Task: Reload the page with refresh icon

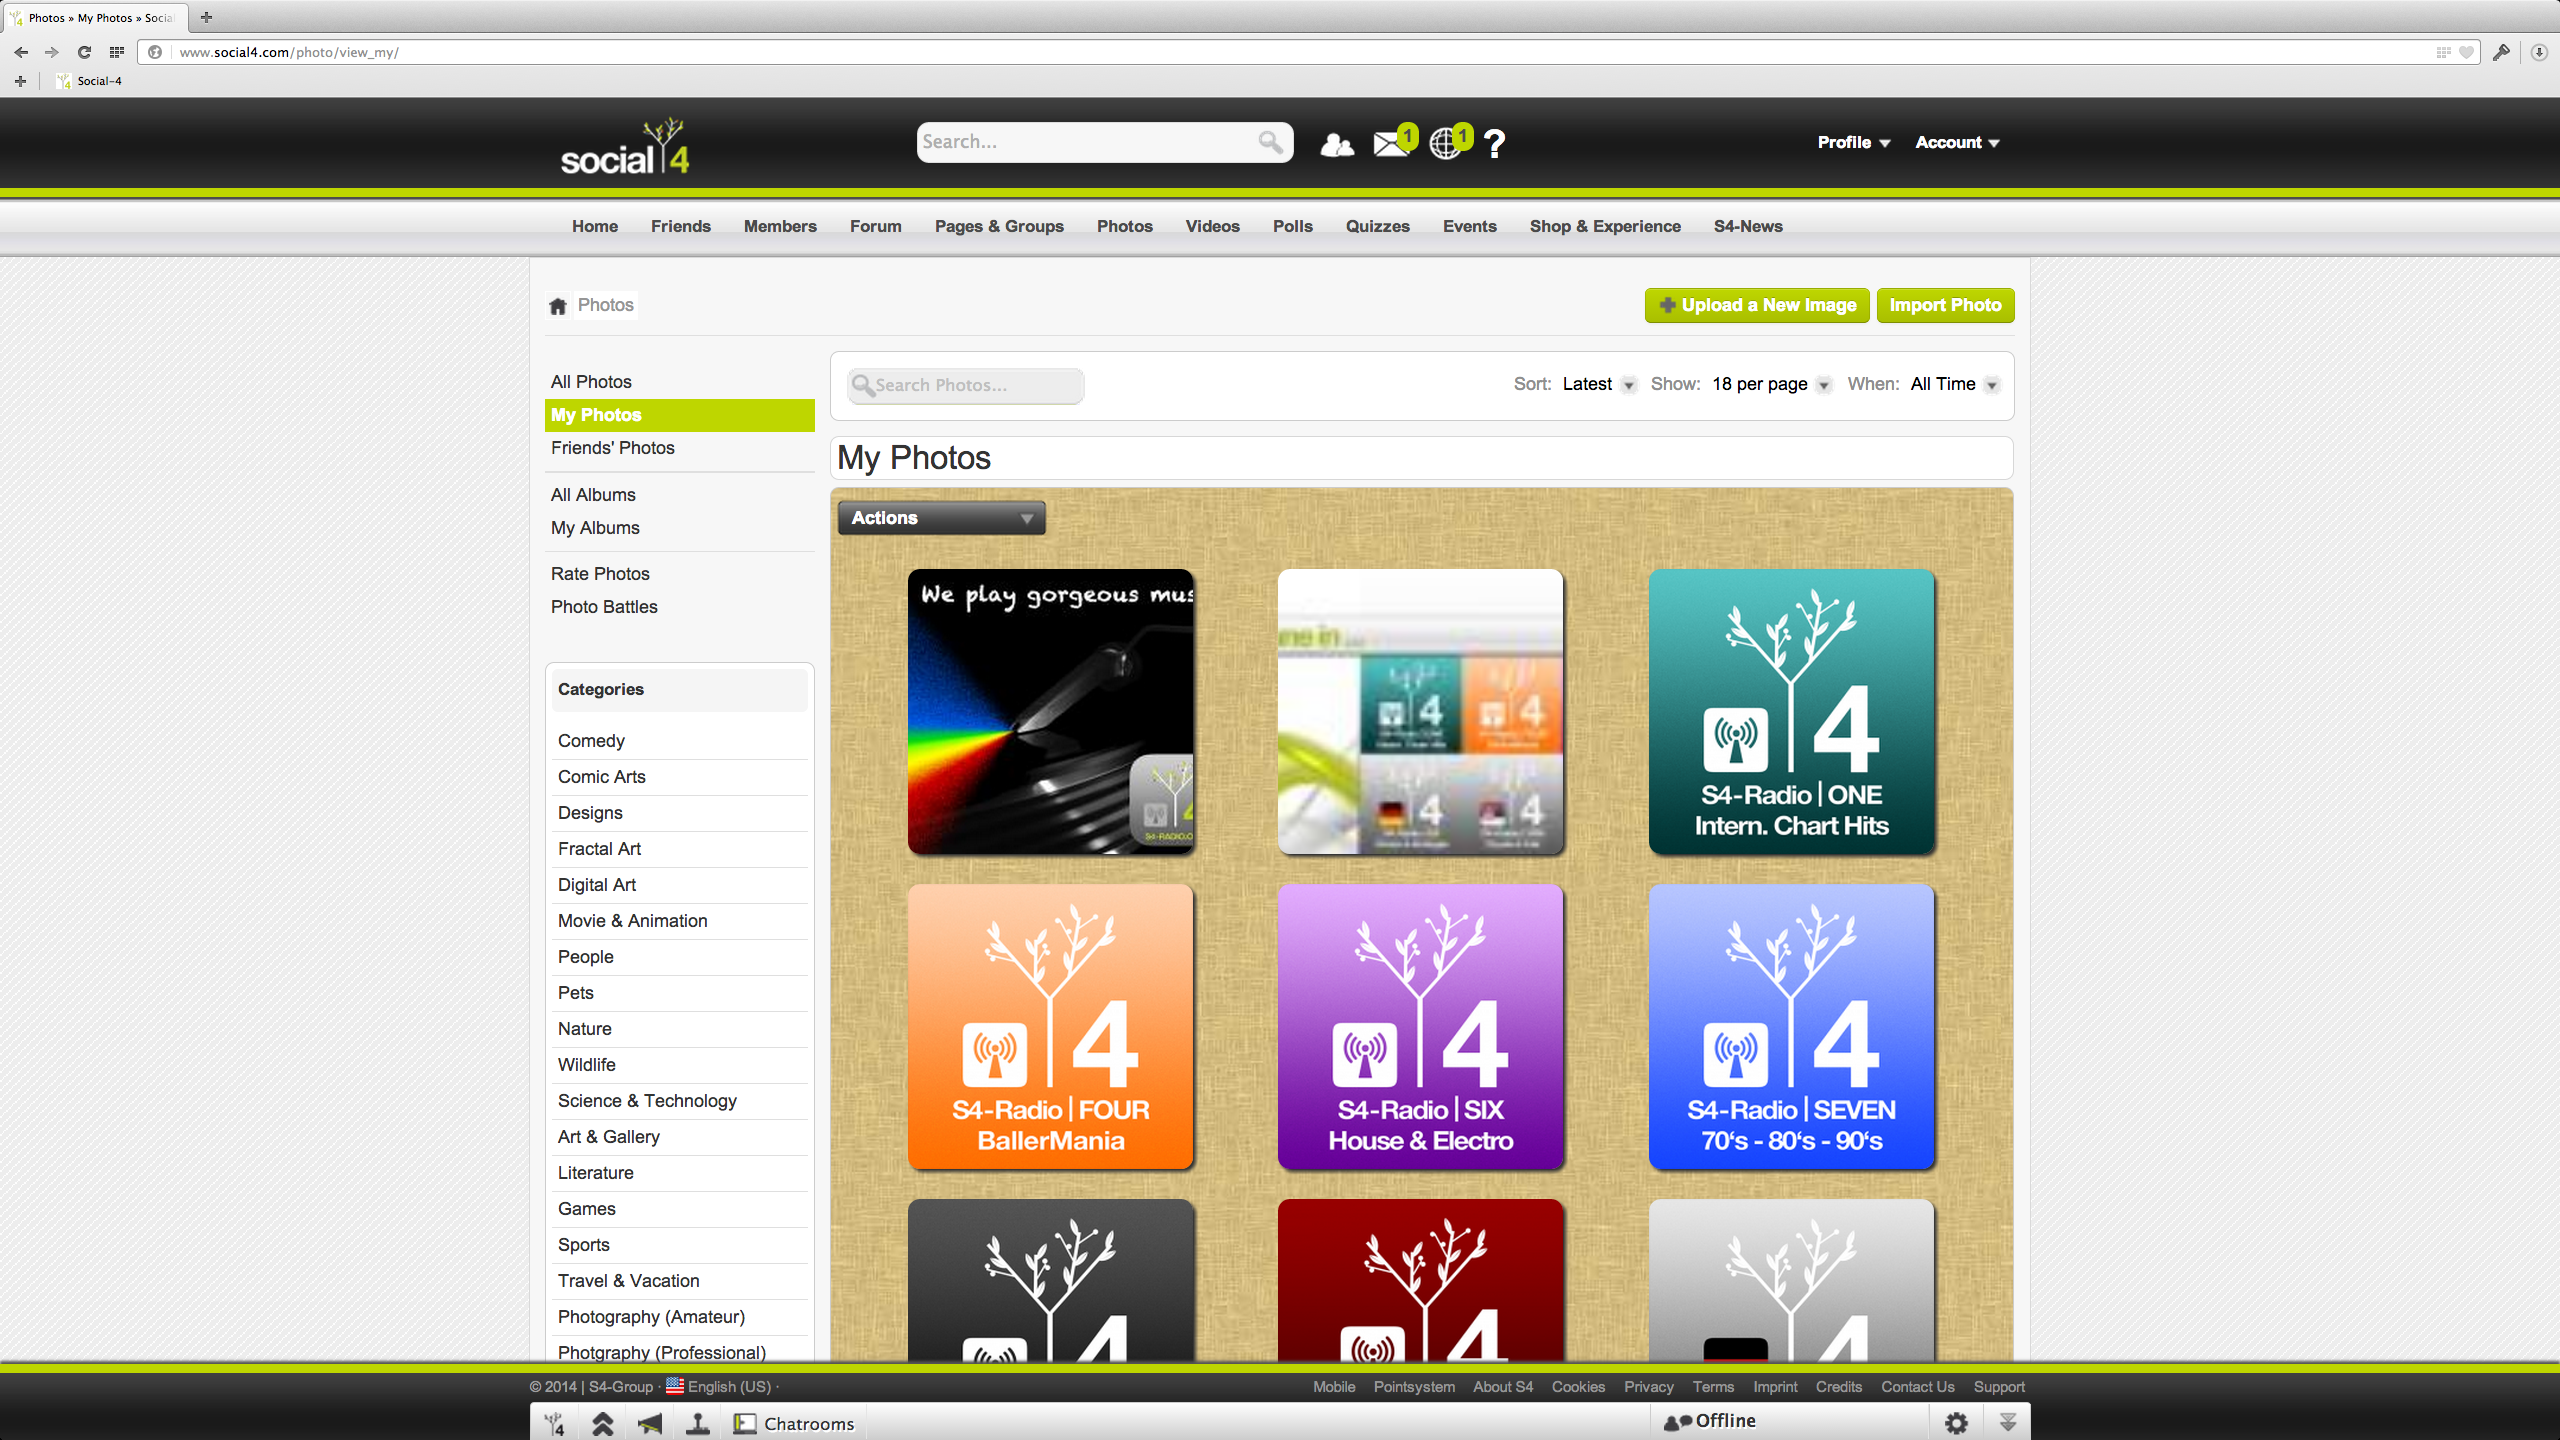Action: point(84,52)
